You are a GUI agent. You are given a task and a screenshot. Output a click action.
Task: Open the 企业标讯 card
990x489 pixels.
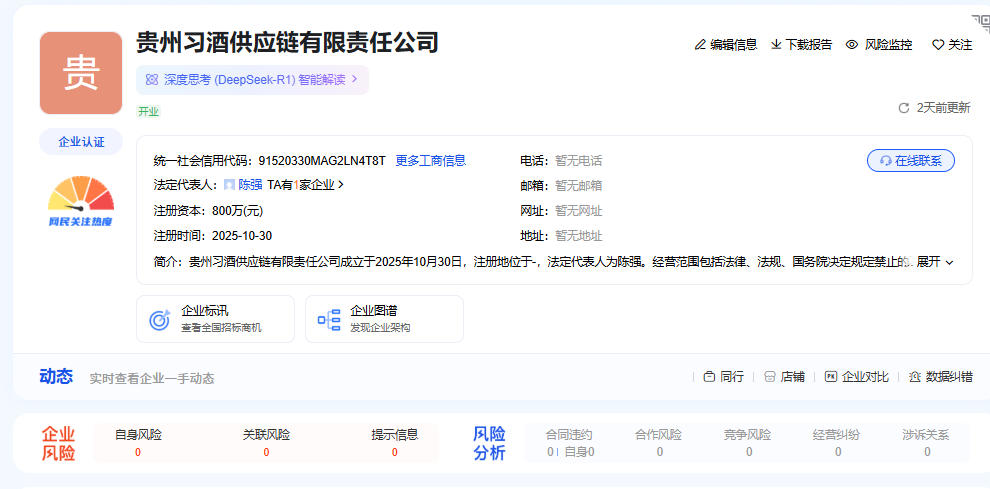pyautogui.click(x=215, y=319)
